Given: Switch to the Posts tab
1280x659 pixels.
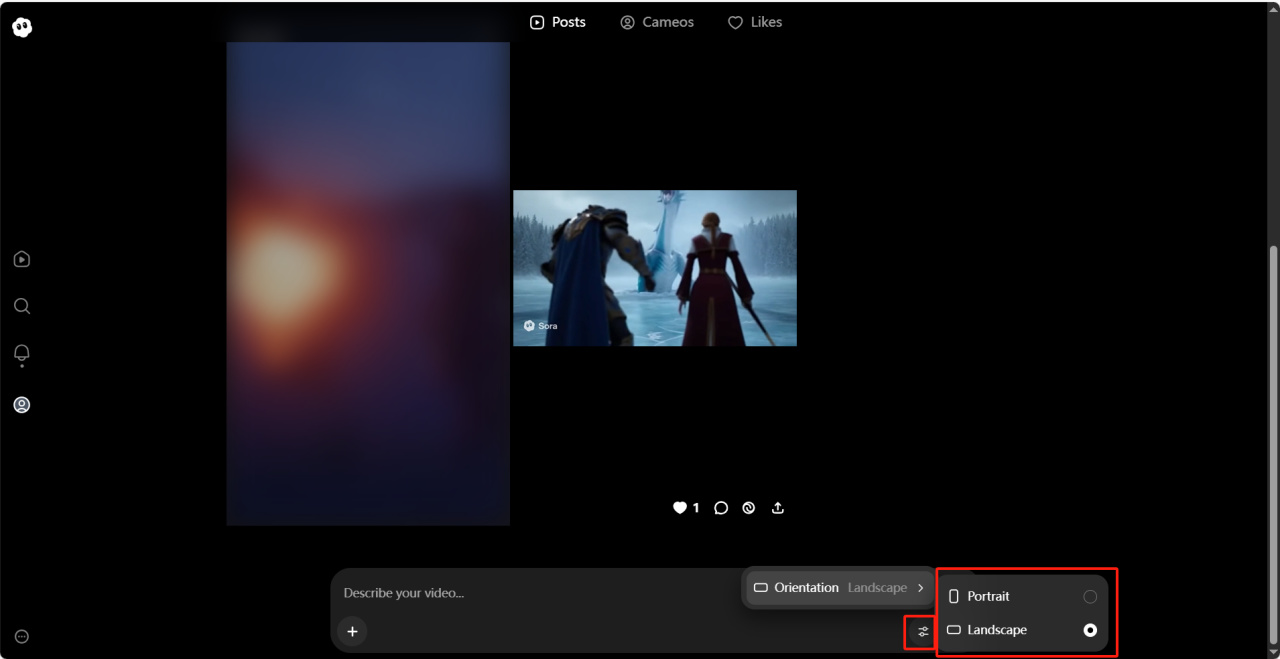Looking at the screenshot, I should coord(558,22).
